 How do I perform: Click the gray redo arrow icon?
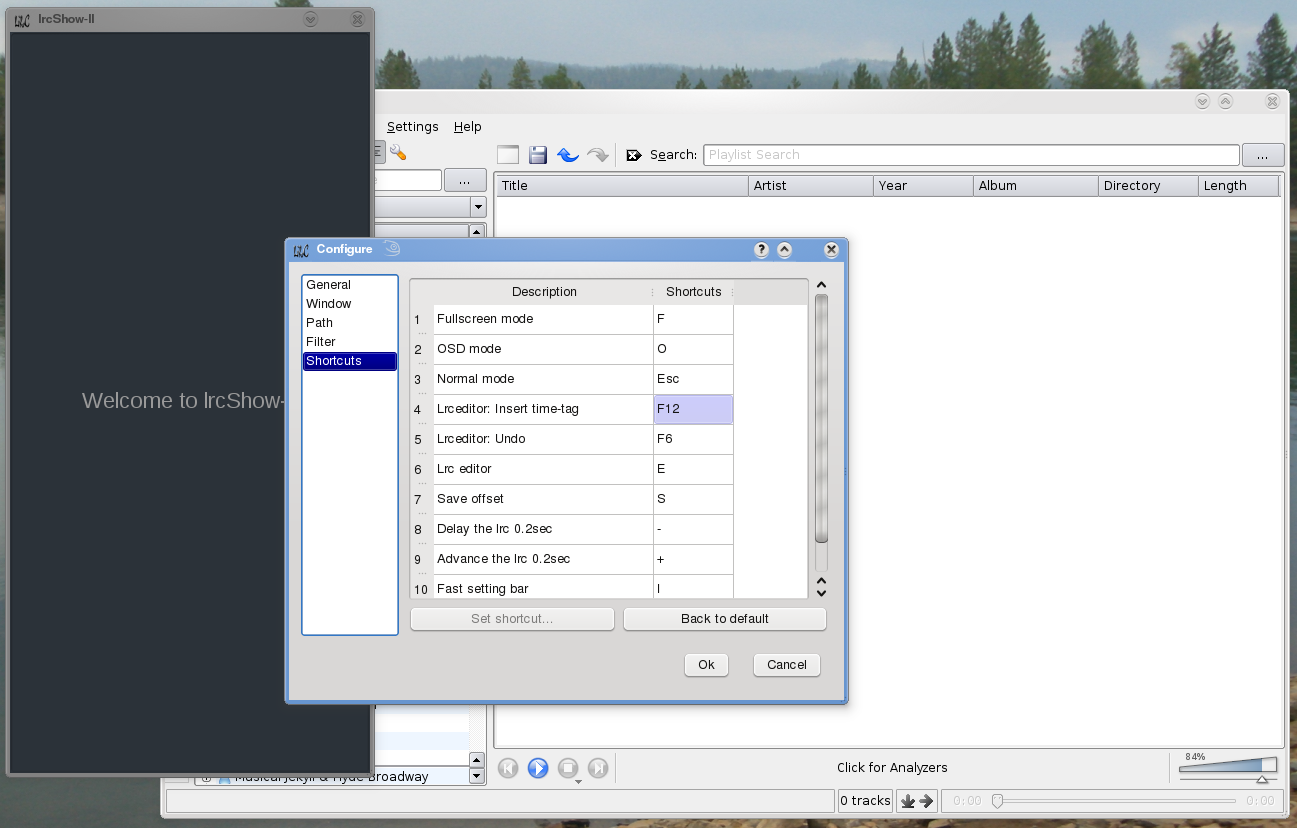click(x=598, y=155)
